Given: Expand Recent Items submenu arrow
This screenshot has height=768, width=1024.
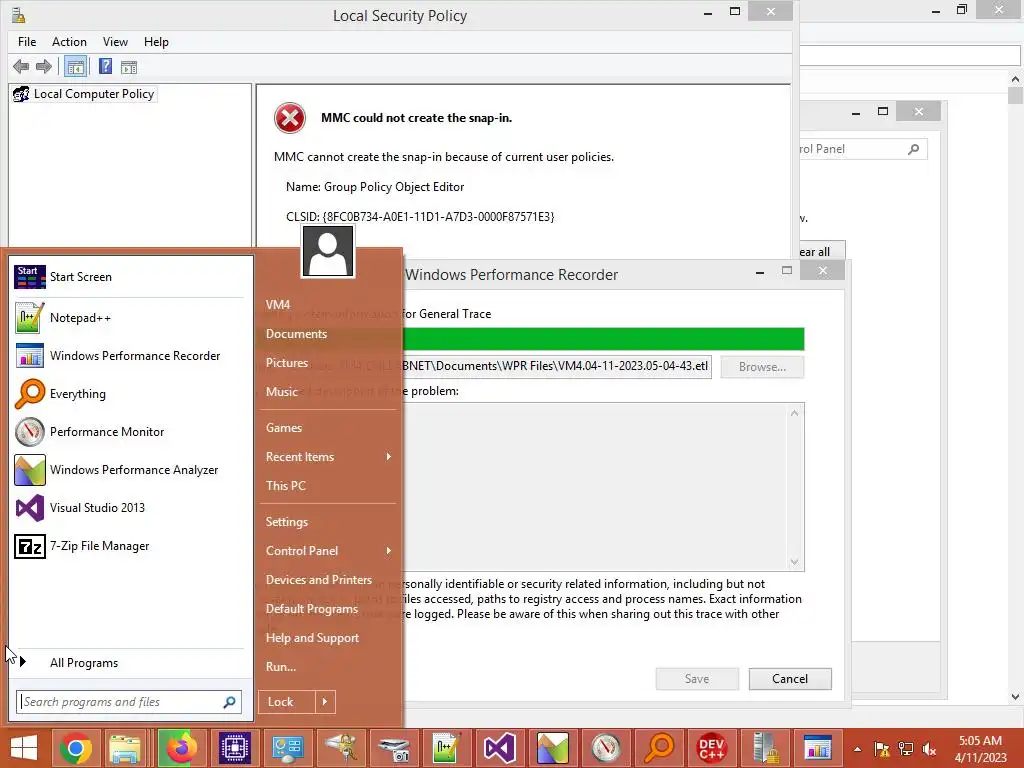Looking at the screenshot, I should (x=389, y=456).
